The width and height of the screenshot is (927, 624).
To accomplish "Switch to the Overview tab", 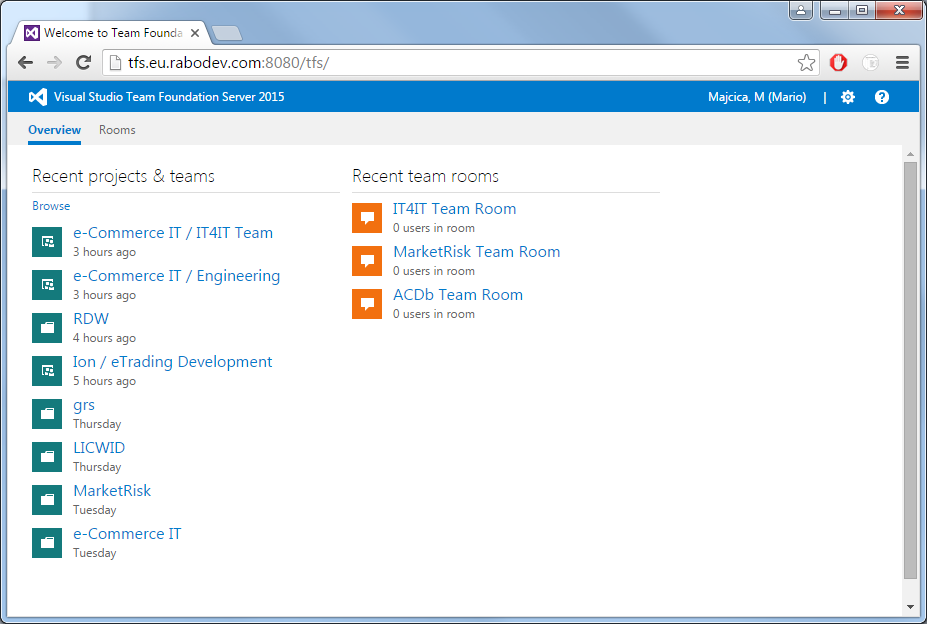I will (x=54, y=130).
